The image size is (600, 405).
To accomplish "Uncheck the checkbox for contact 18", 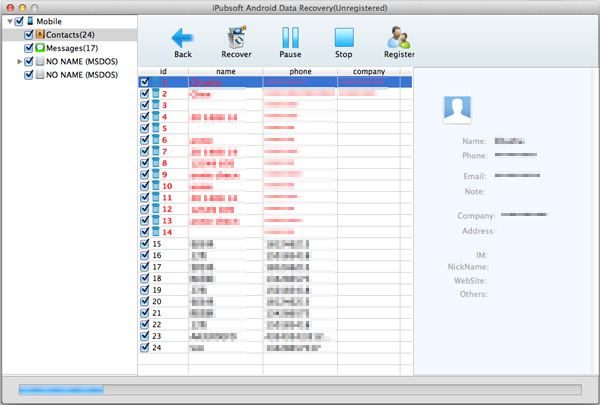I will (145, 278).
